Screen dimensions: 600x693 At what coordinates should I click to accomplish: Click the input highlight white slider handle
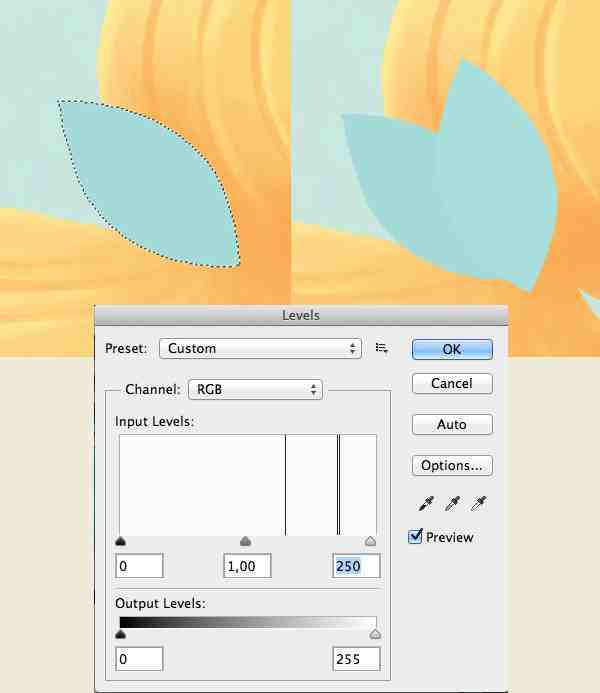(x=371, y=541)
